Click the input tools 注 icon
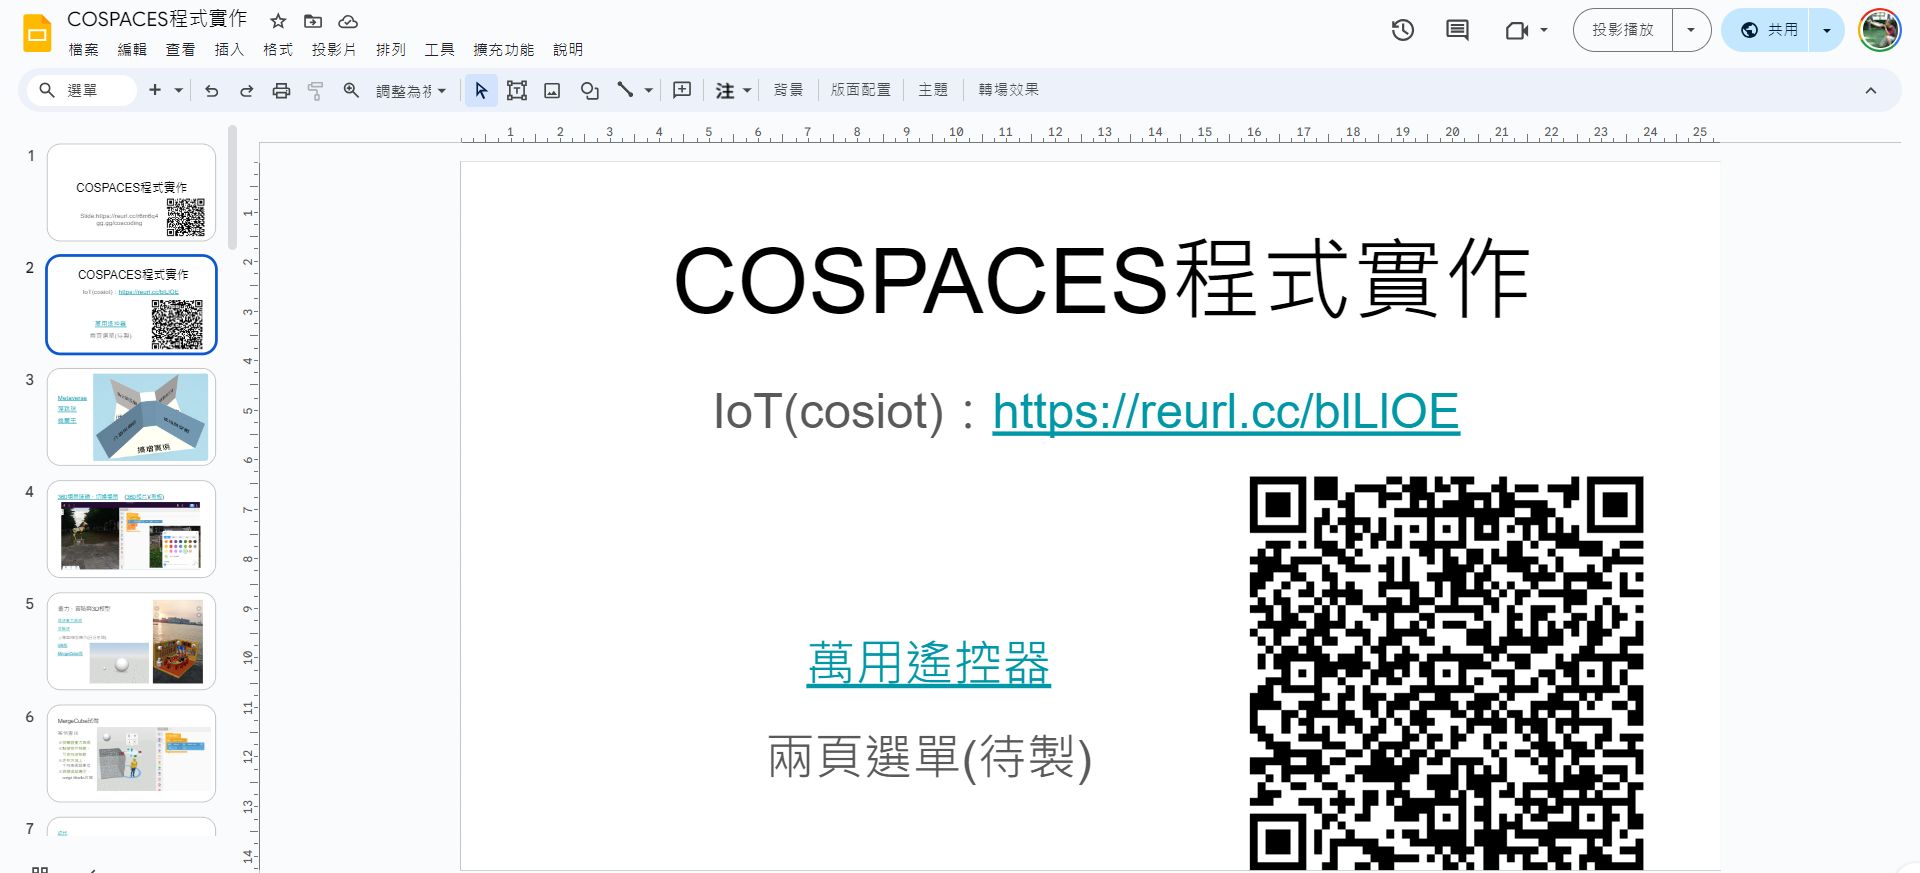This screenshot has width=1920, height=873. (725, 90)
